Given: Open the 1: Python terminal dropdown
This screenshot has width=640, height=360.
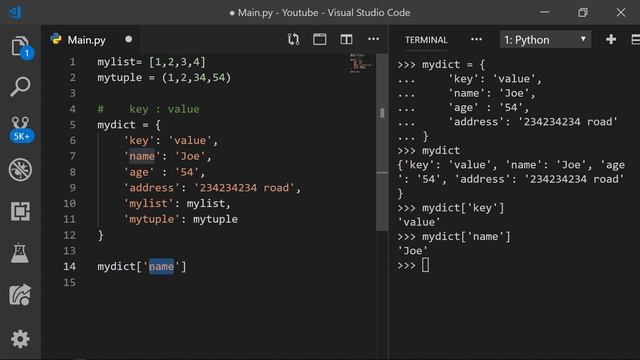Looking at the screenshot, I should pos(545,40).
